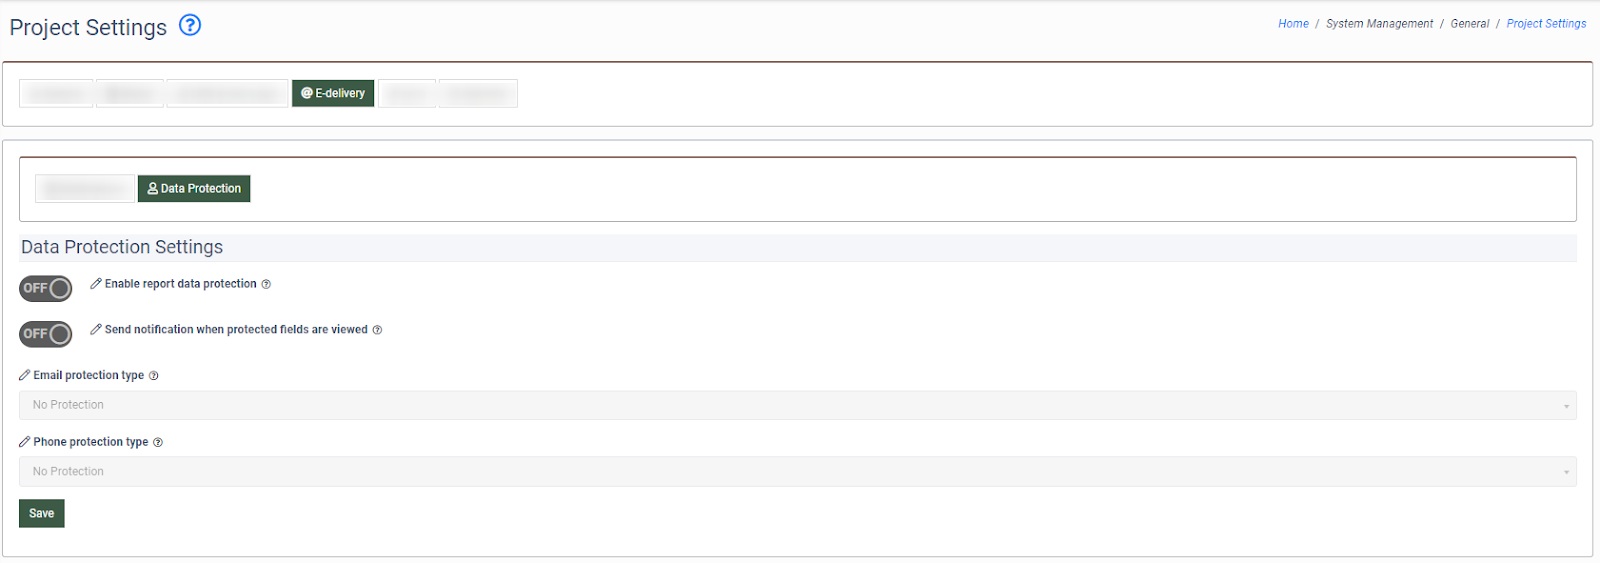
Task: Click pencil icon beside Email protection type
Action: coord(25,375)
